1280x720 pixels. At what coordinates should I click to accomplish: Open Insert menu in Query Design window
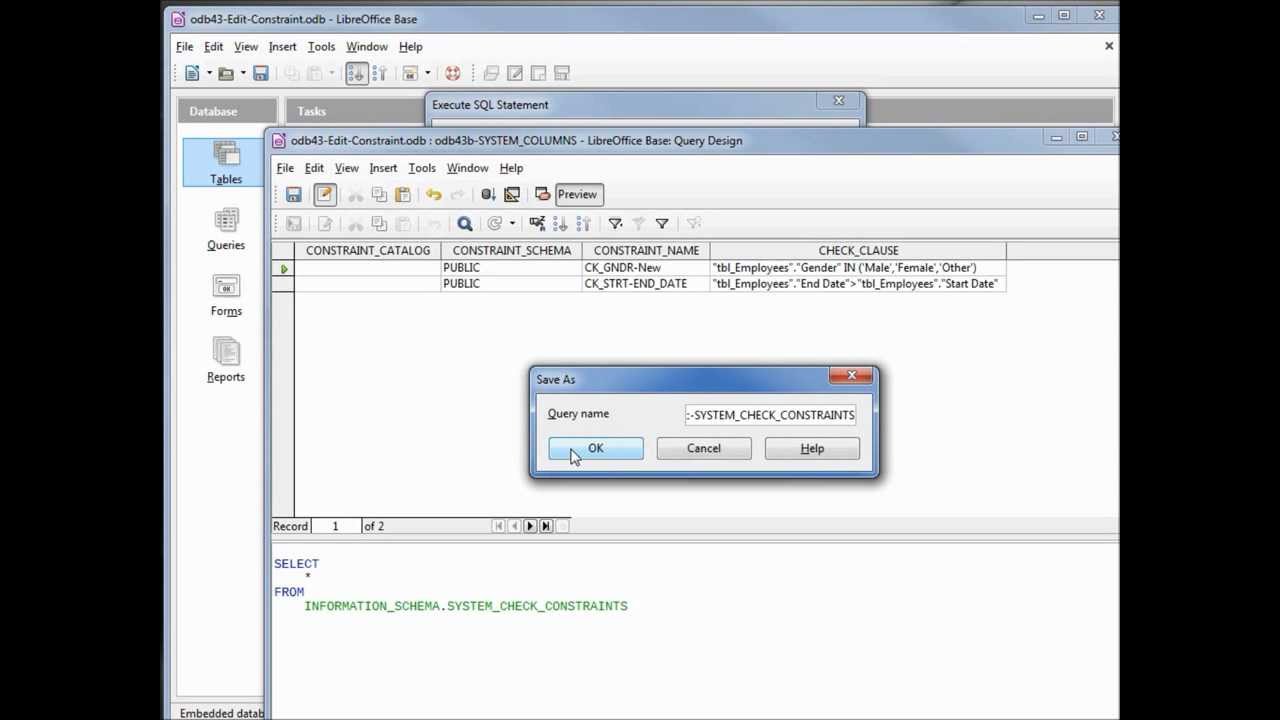click(x=383, y=168)
